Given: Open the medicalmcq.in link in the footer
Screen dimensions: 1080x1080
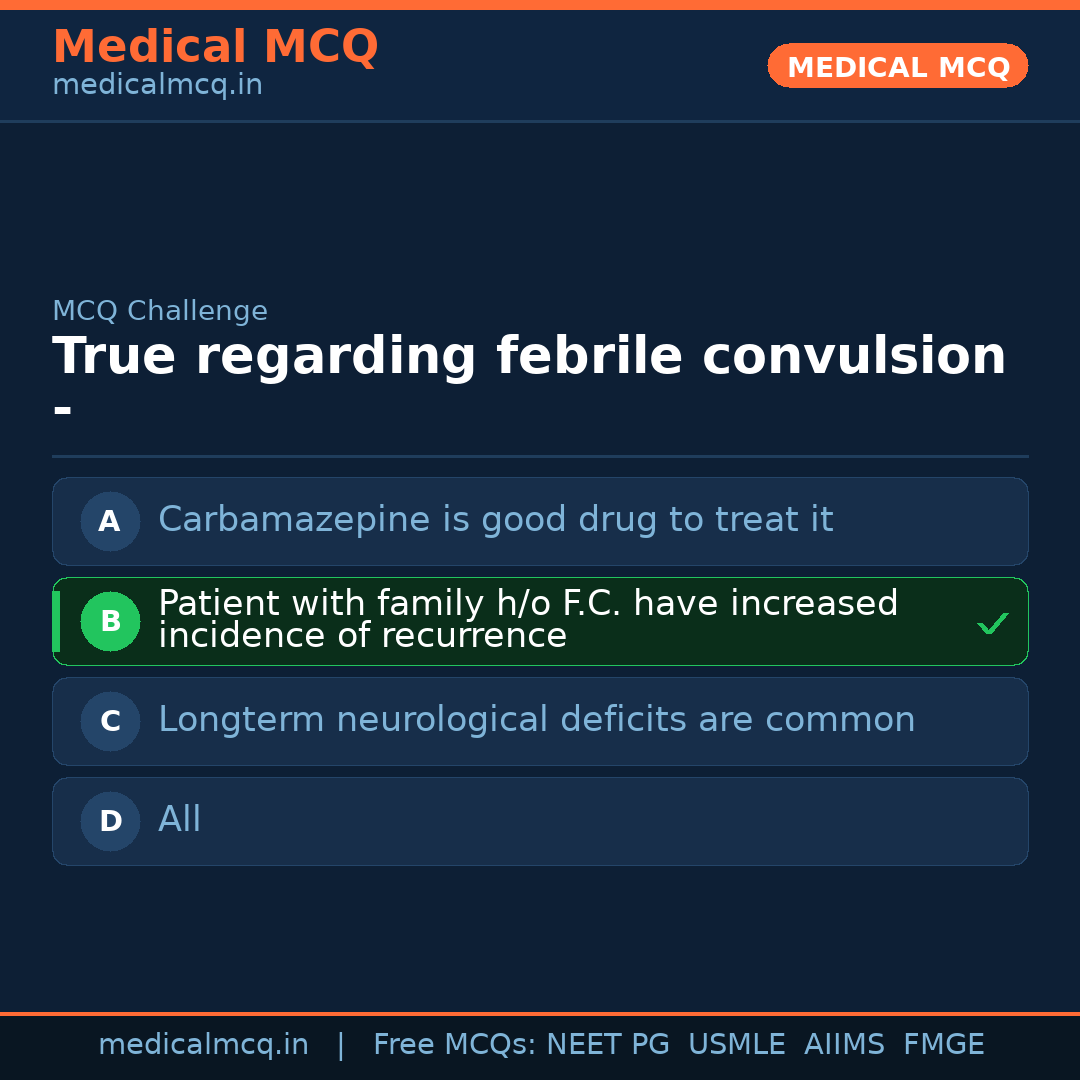Looking at the screenshot, I should (203, 1045).
